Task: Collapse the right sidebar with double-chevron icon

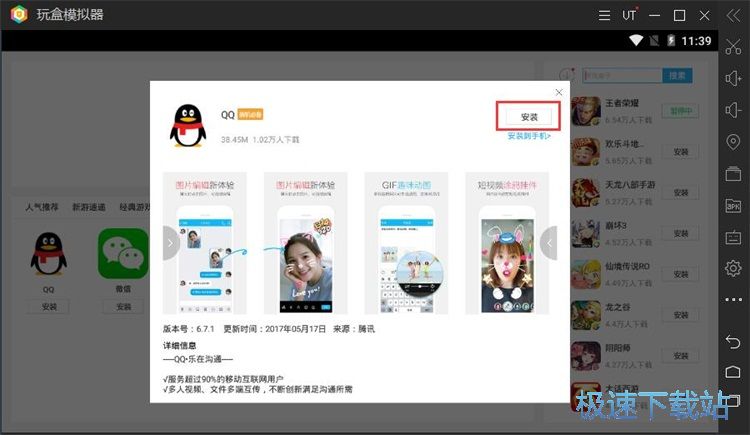Action: [733, 15]
